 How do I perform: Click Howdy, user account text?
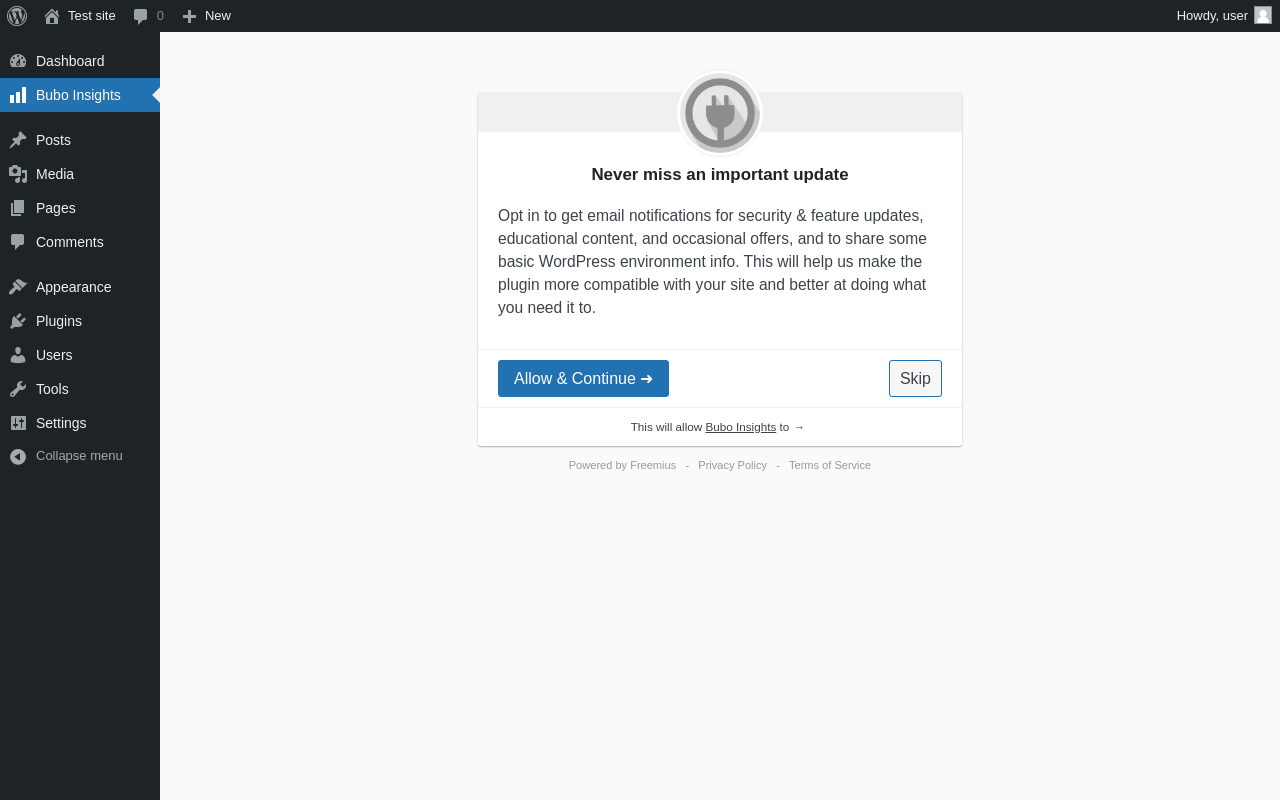(1212, 16)
